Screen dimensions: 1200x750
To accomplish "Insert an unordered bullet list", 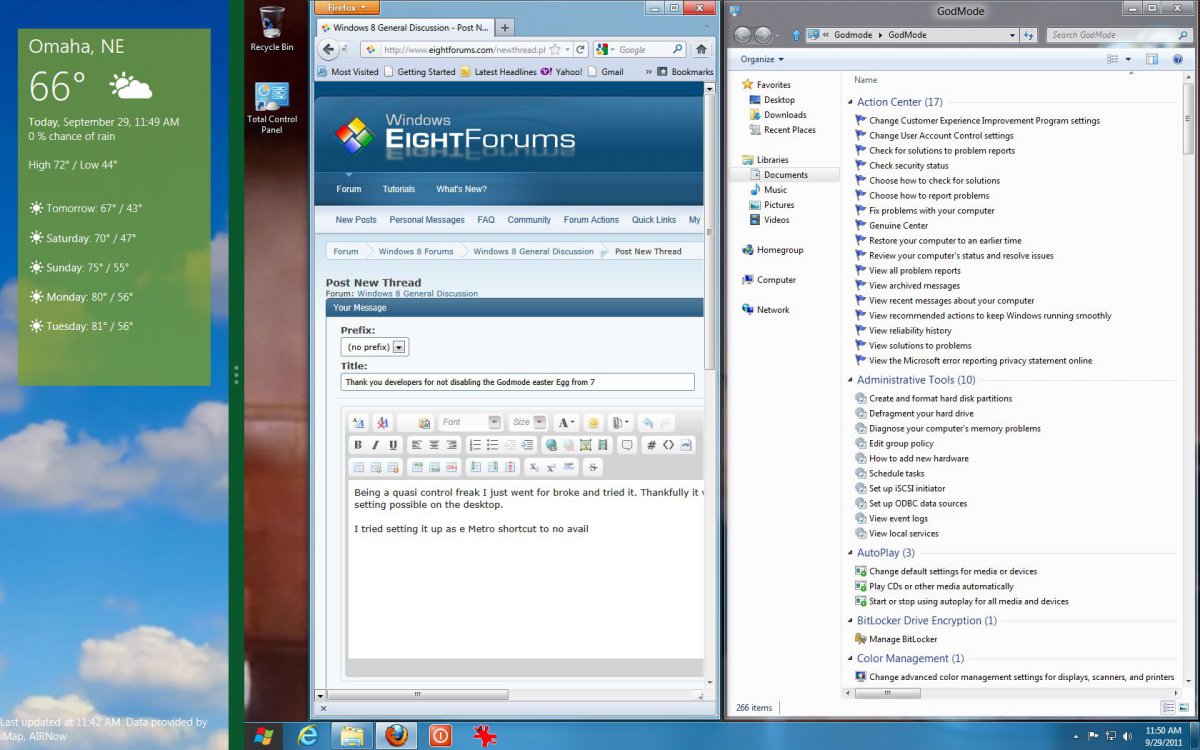I will (492, 445).
